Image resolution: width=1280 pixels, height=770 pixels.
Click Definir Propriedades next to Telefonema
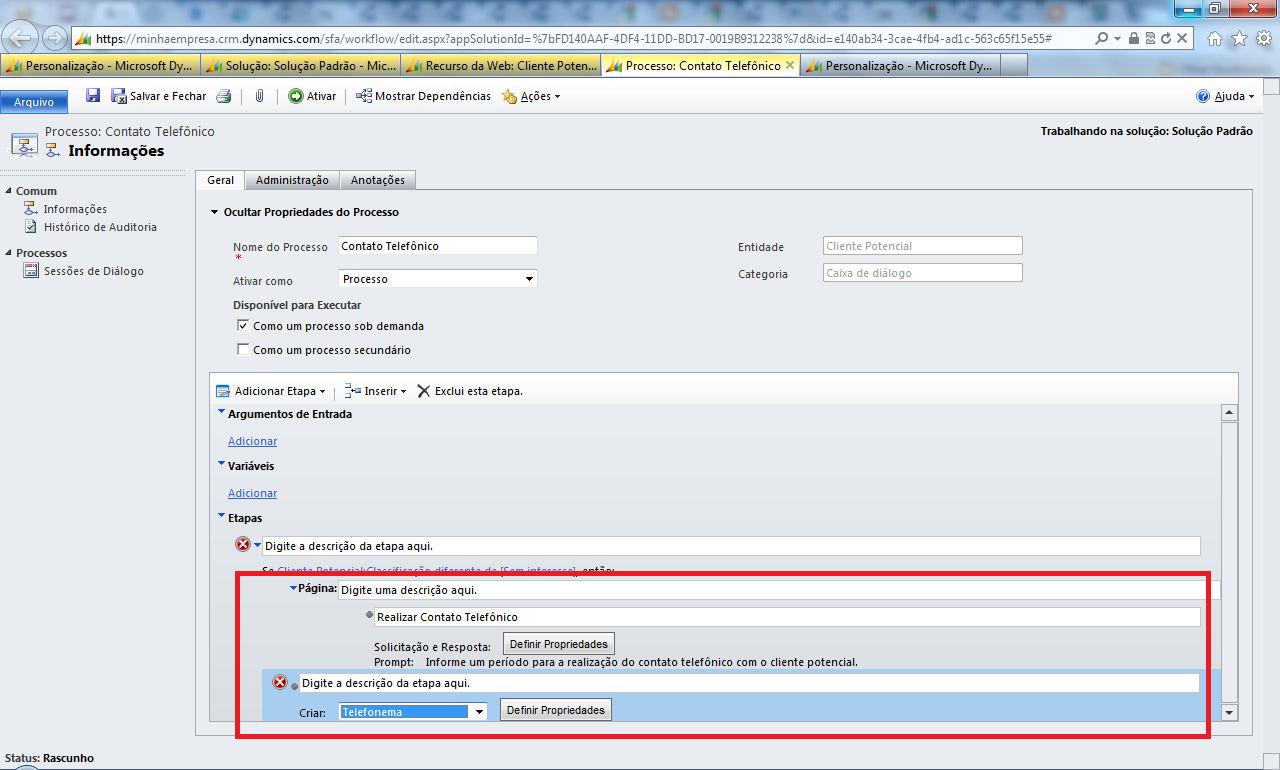(x=555, y=710)
